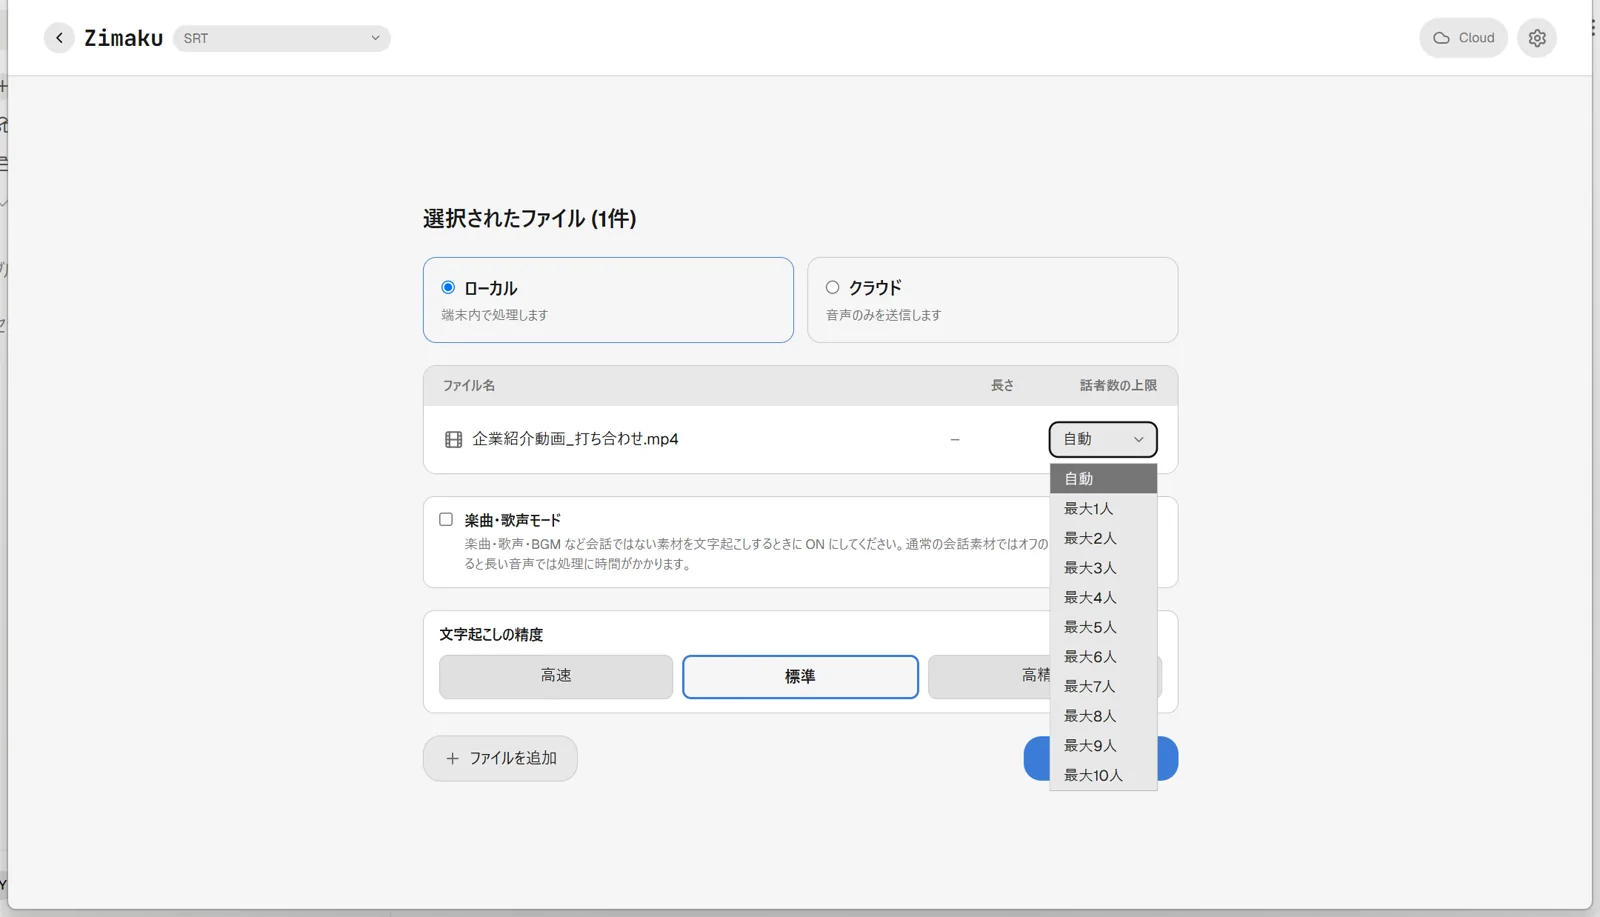This screenshot has width=1600, height=917.
Task: Choose 最大1人 from the list
Action: pos(1103,509)
